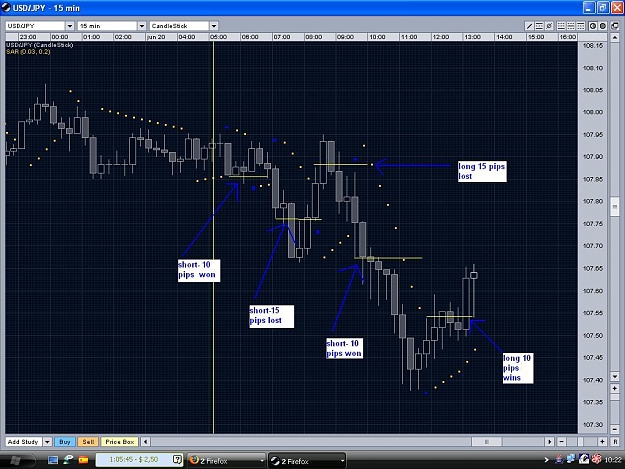Click the zoom slider handle
625x469 pixels.
[582, 442]
